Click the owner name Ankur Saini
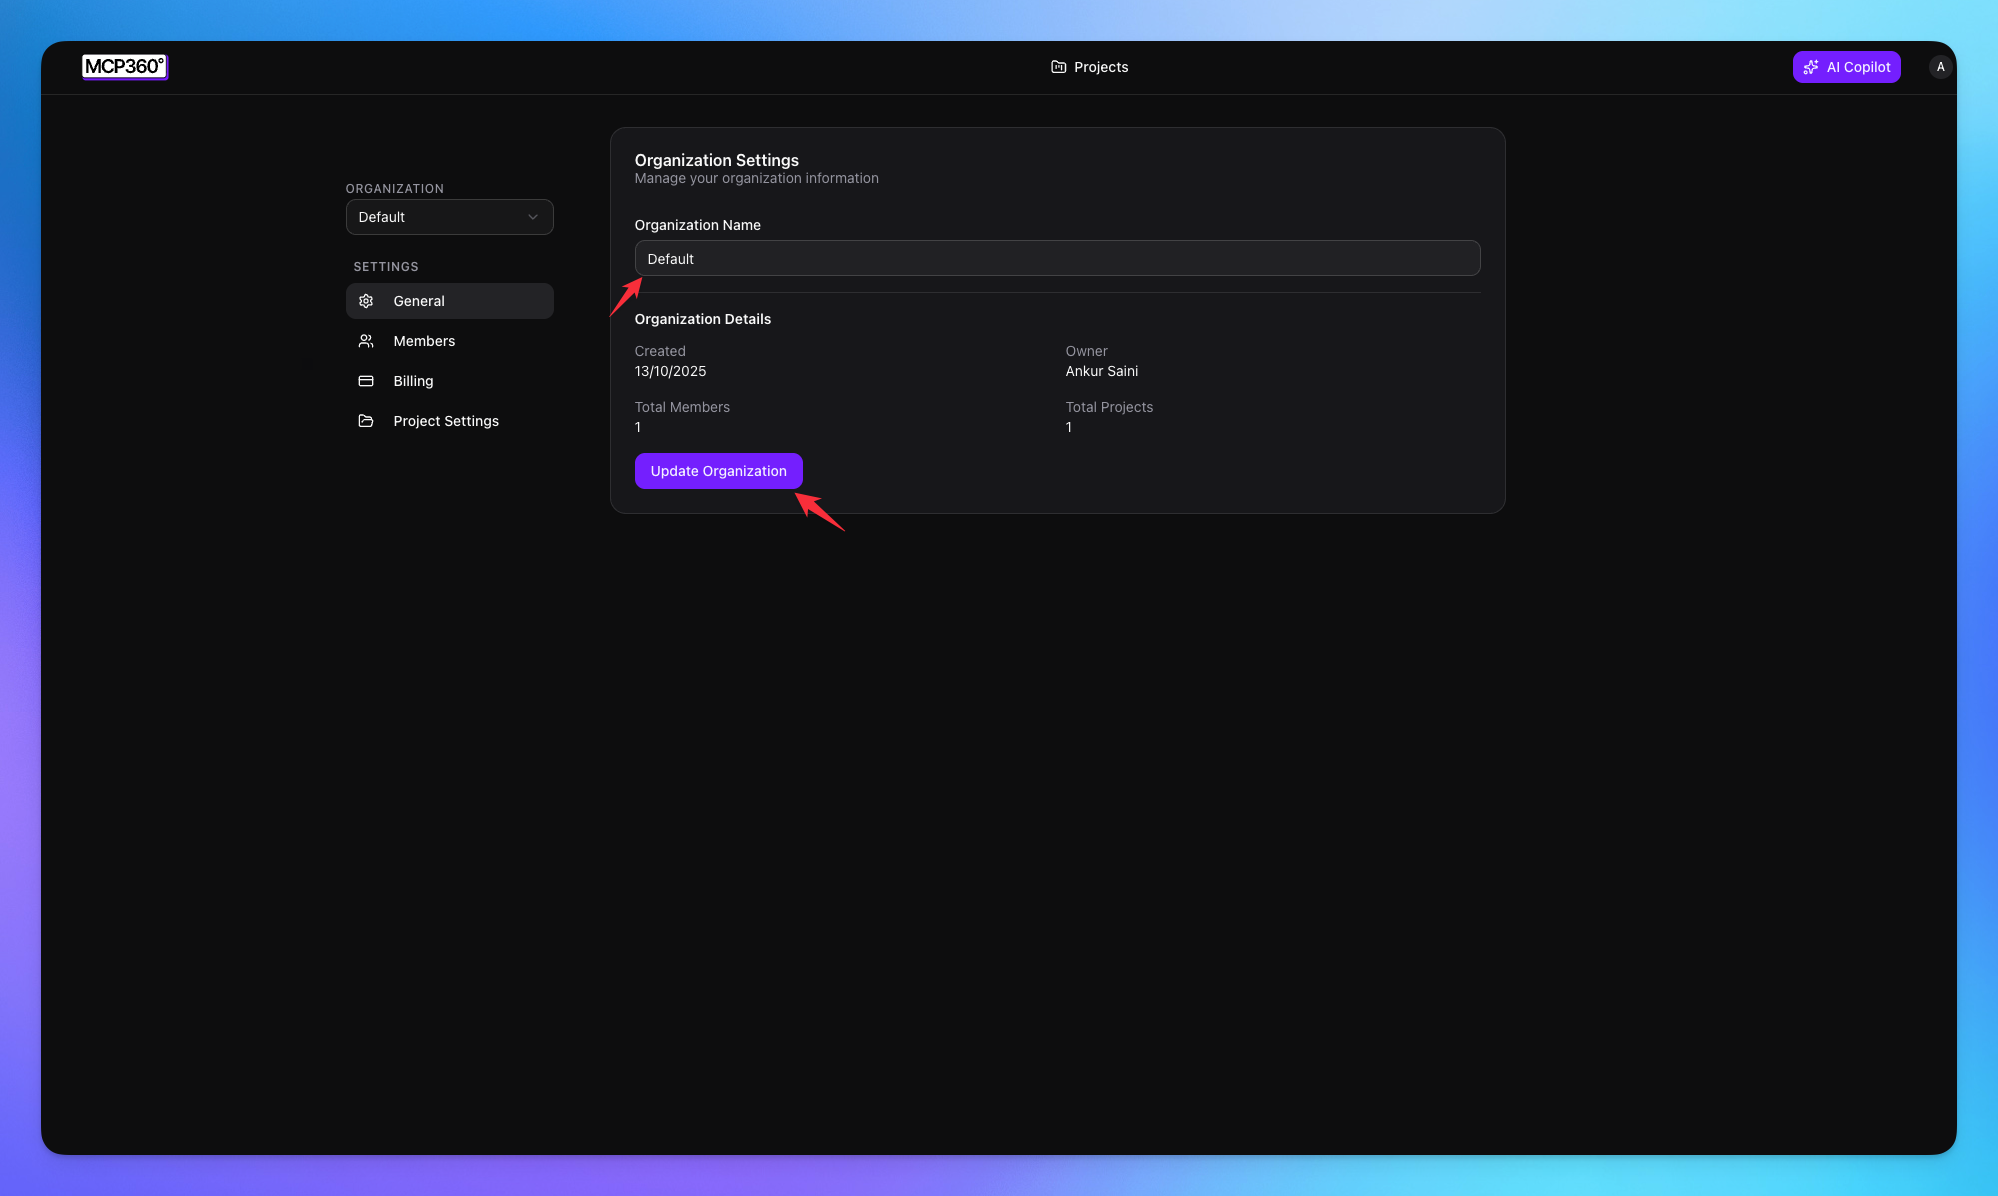Image resolution: width=1998 pixels, height=1196 pixels. click(x=1101, y=371)
